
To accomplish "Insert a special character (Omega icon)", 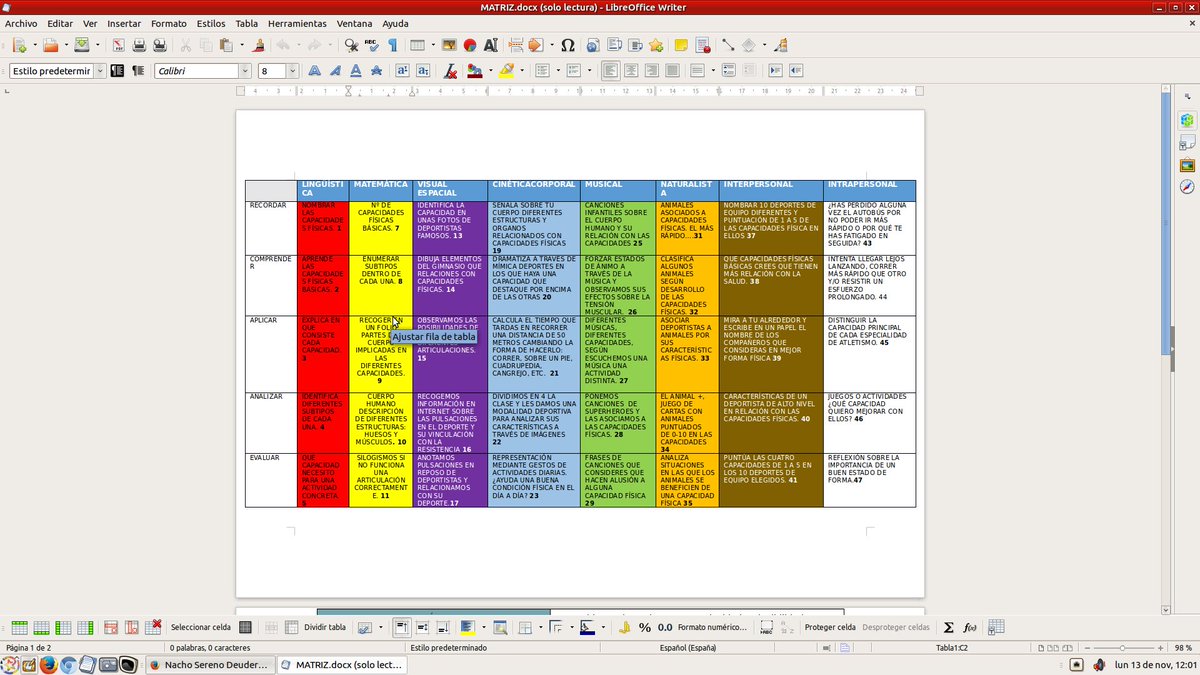I will tap(567, 45).
